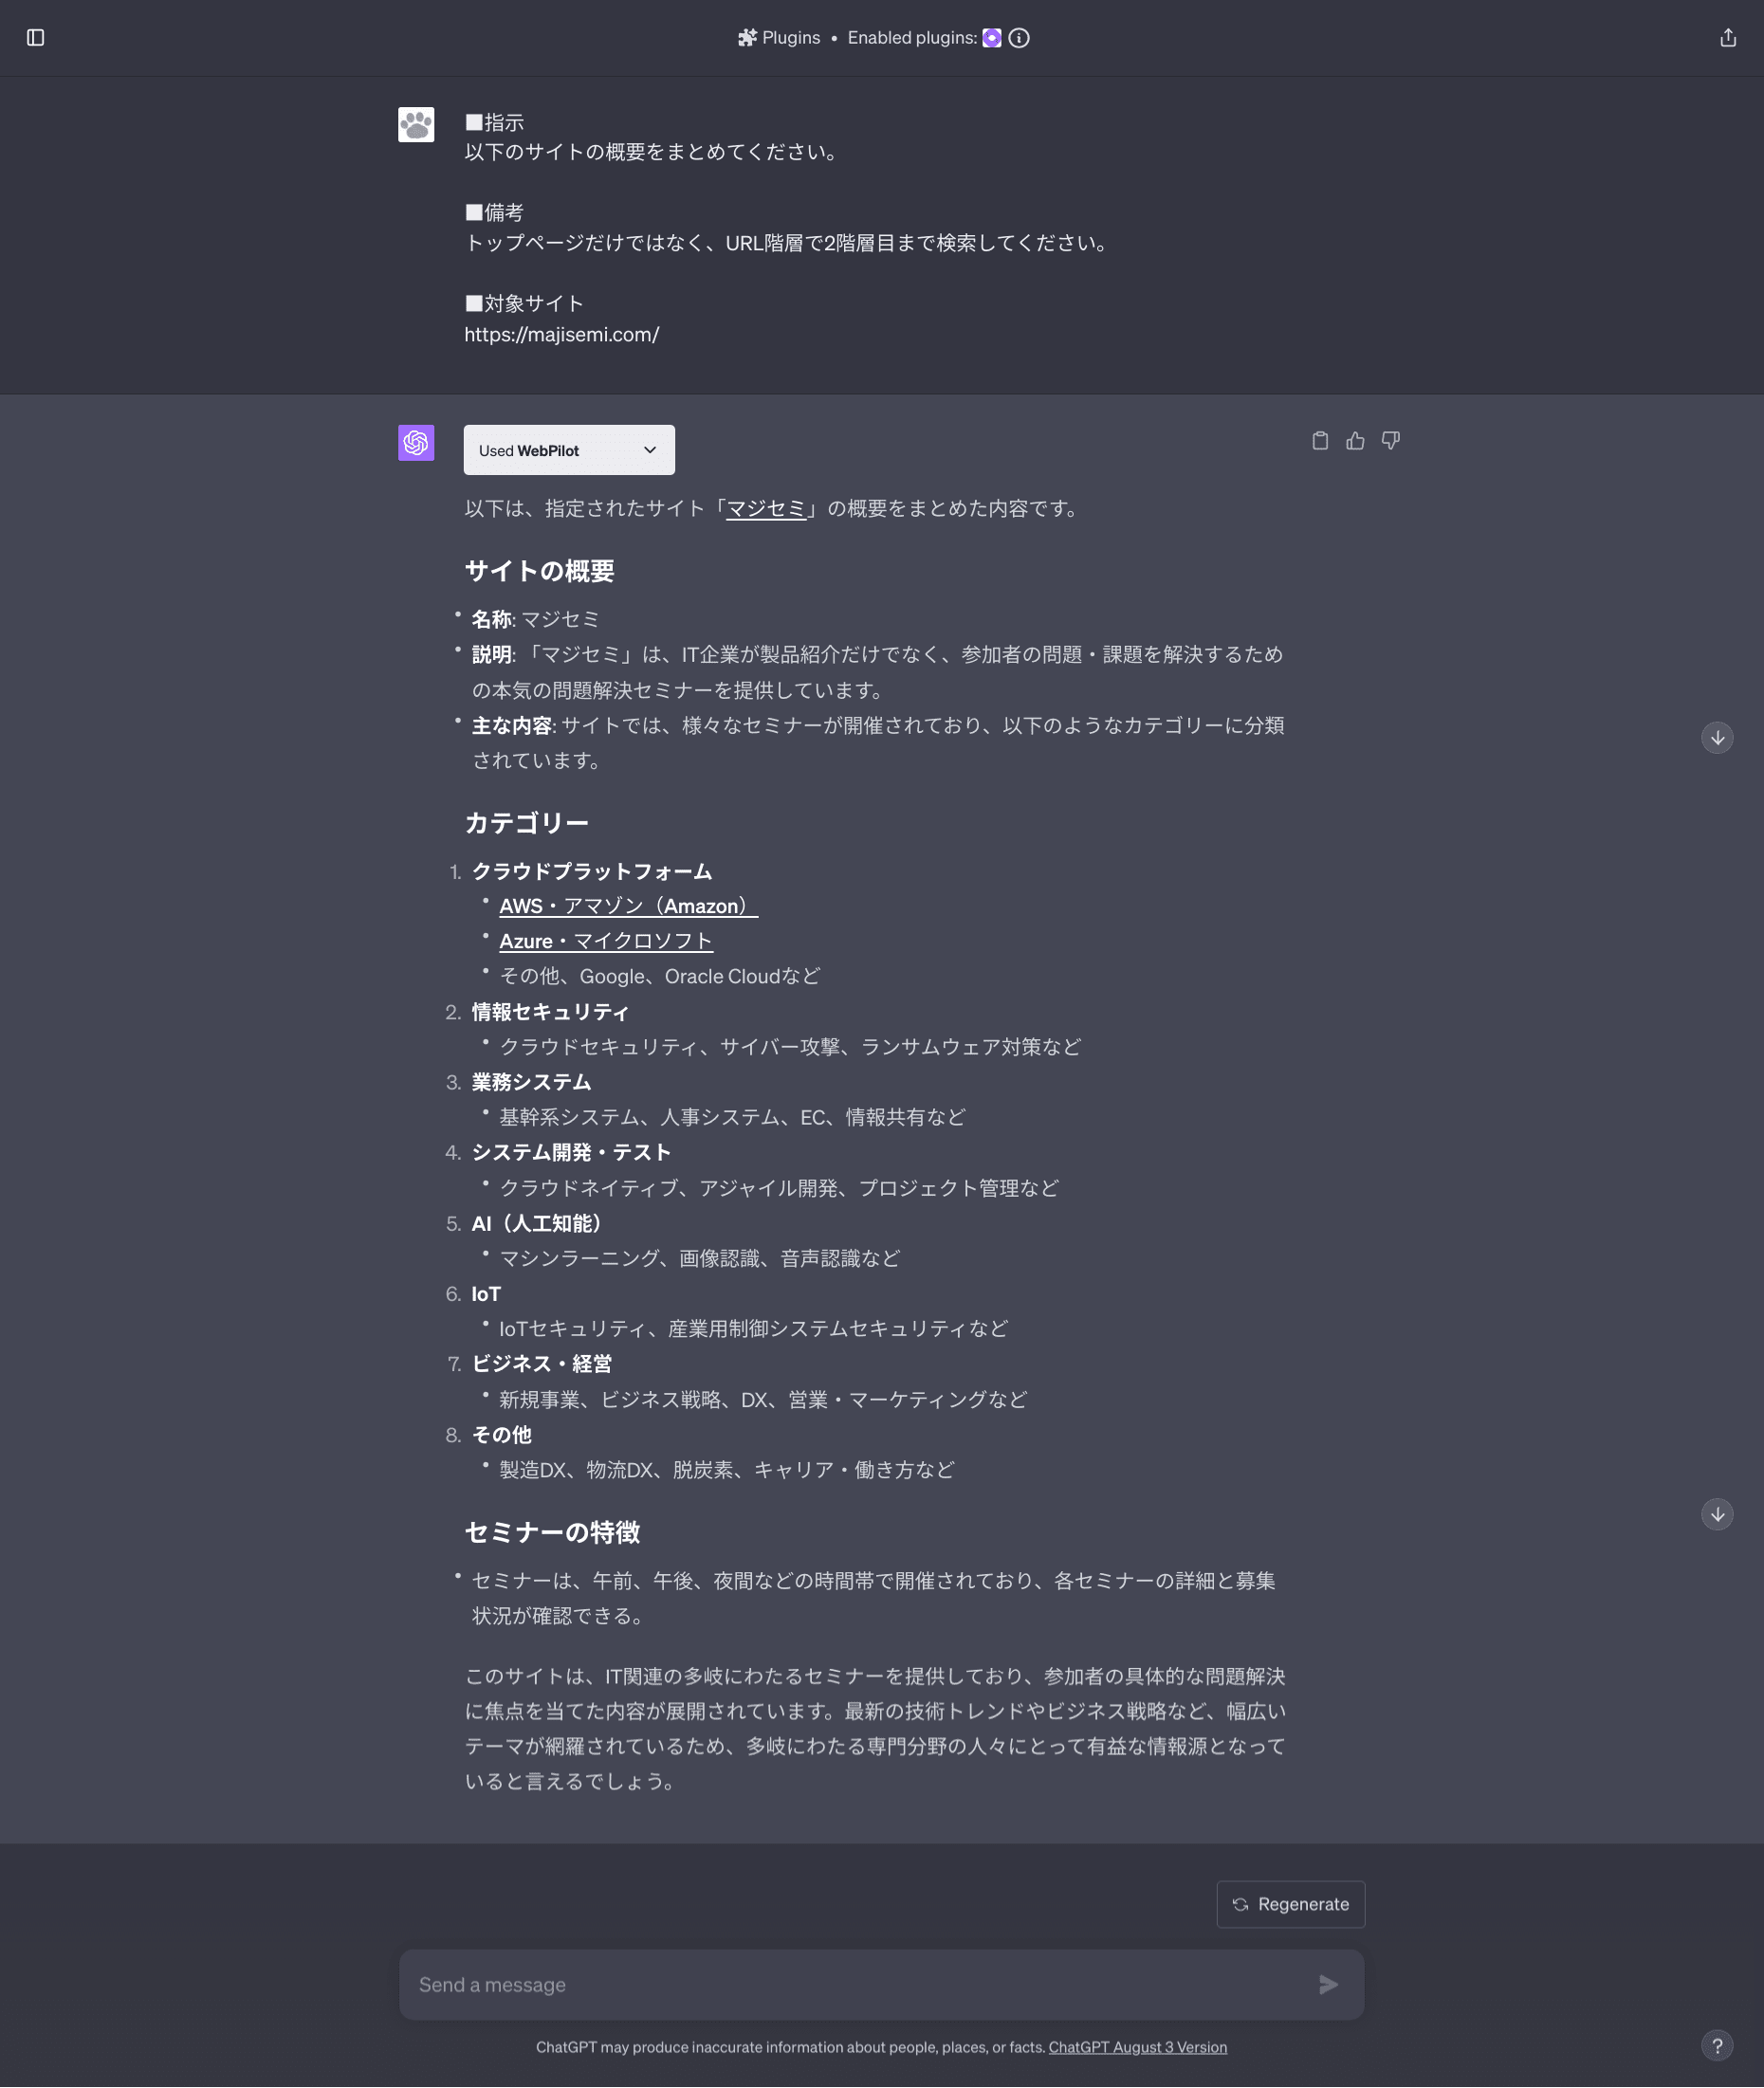The height and width of the screenshot is (2088, 1764).
Task: Open the AWS・アマゾン（Amazon） link
Action: coord(628,906)
